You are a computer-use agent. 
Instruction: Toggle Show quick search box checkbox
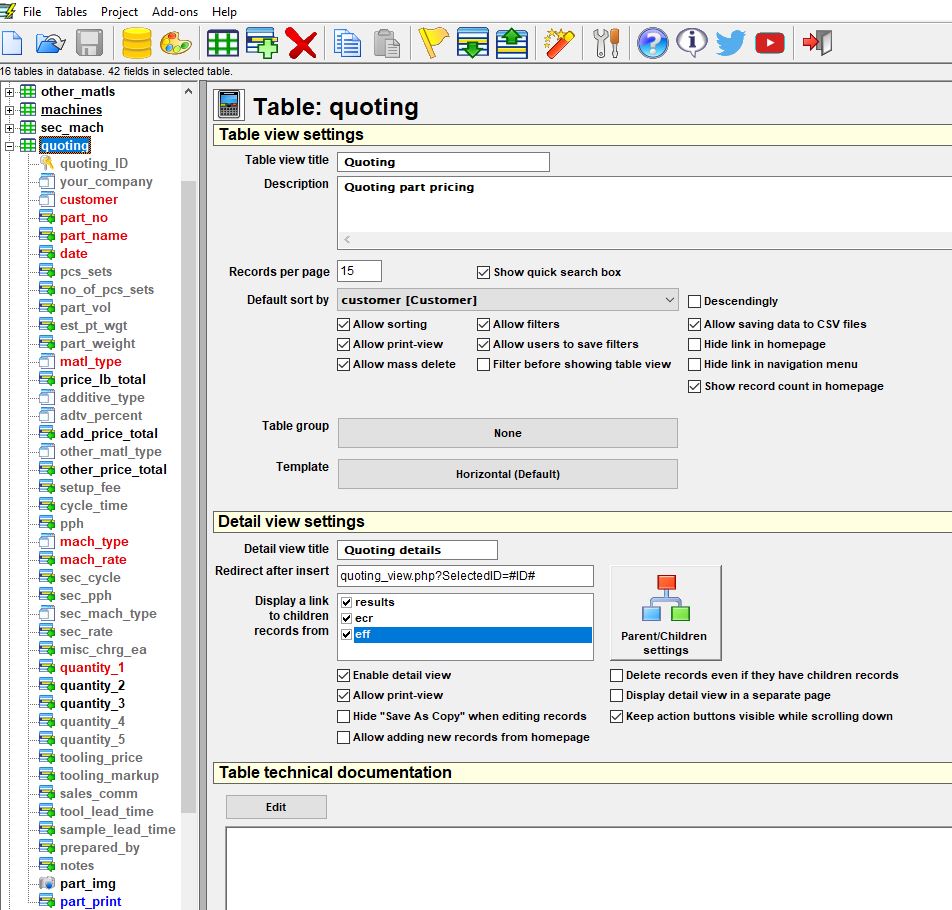(x=483, y=273)
